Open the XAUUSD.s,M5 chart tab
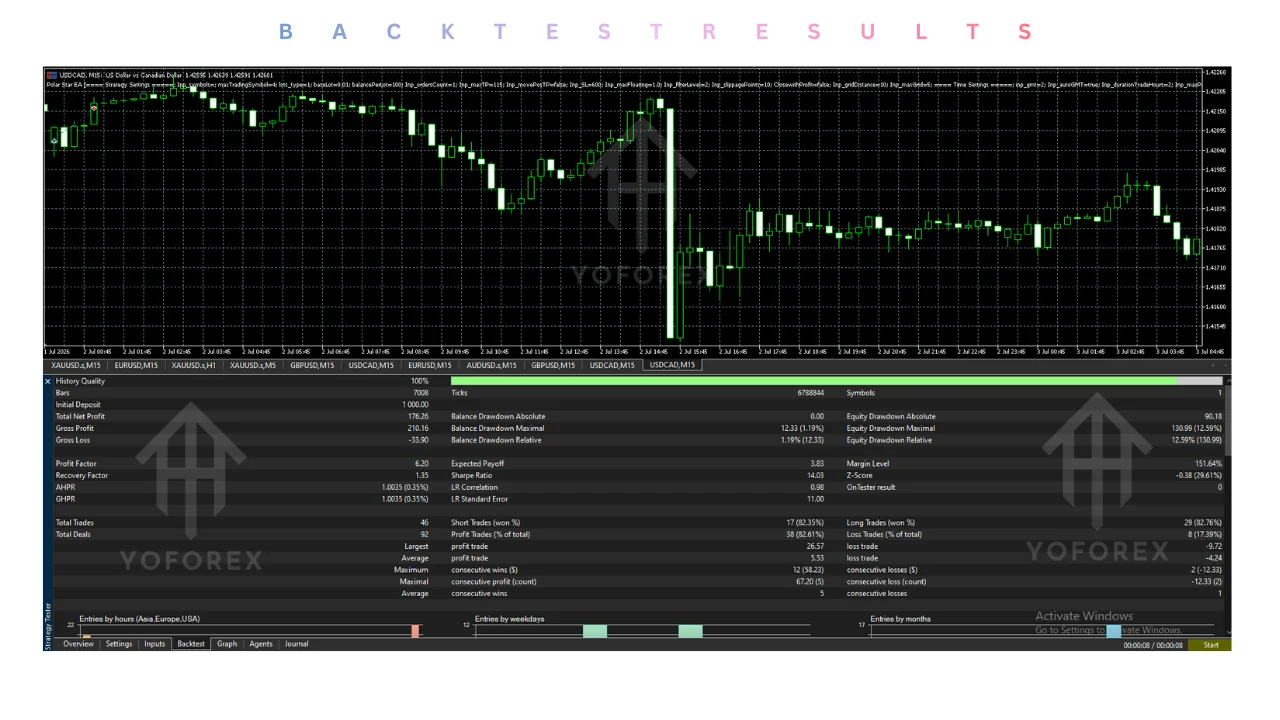This screenshot has width=1280, height=720. coord(253,365)
